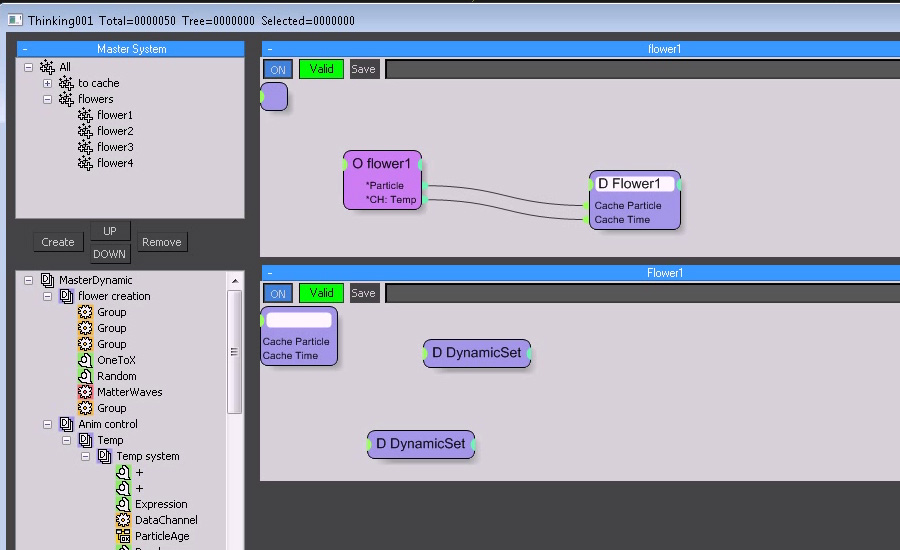Screen dimensions: 900x550
Task: Click the ParticleAge condition icon
Action: click(123, 536)
